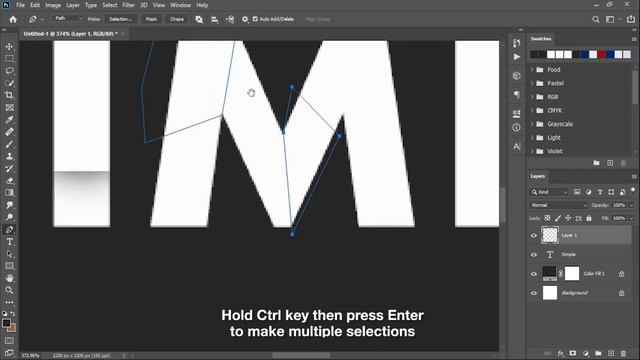Select the Eraser tool
640x360 pixels.
tap(9, 180)
